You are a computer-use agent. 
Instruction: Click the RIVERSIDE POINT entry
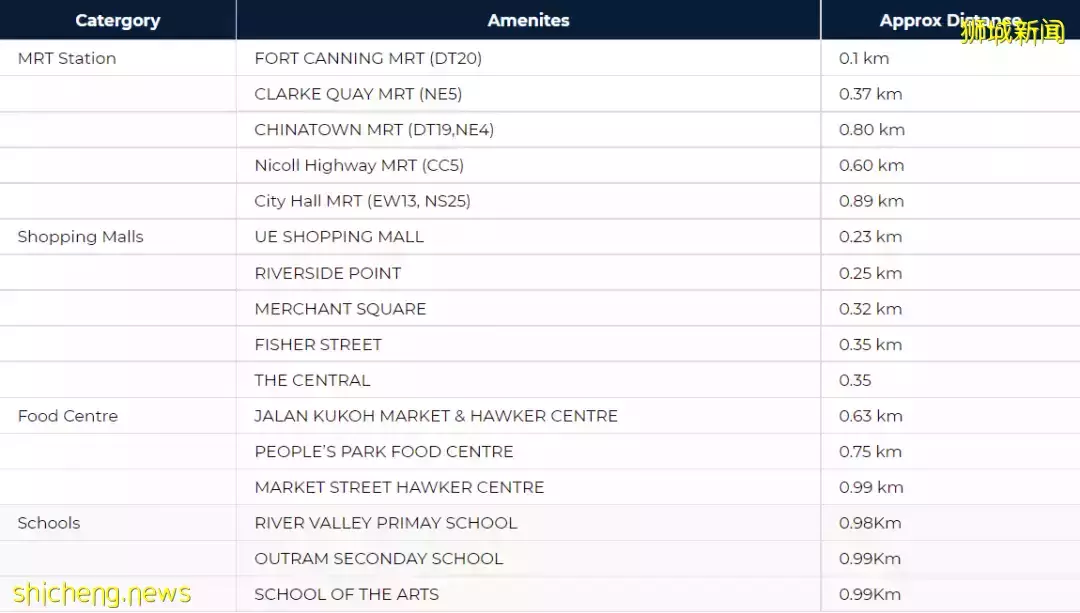(x=328, y=273)
